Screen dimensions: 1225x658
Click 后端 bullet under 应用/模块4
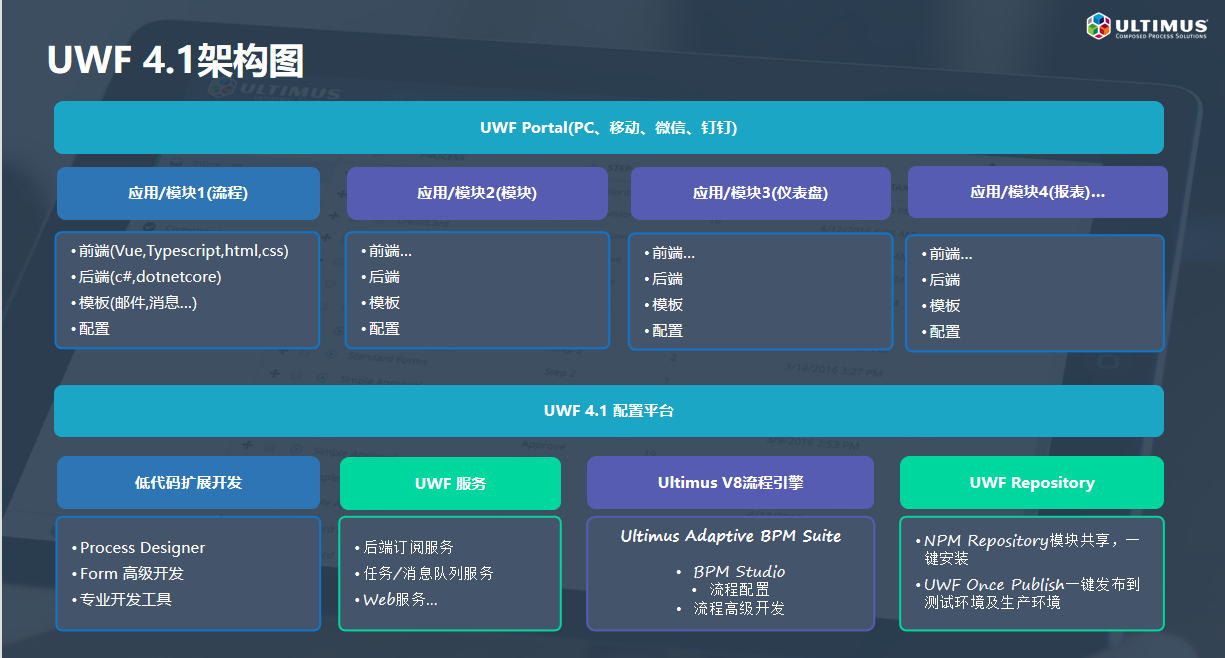click(x=941, y=280)
